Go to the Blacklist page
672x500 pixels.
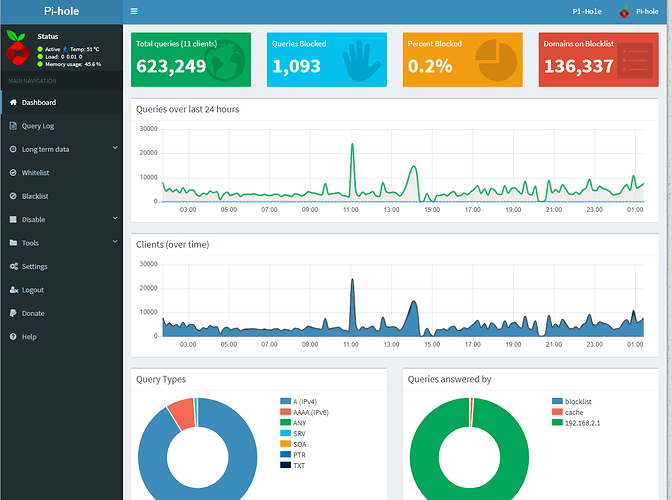click(62, 196)
